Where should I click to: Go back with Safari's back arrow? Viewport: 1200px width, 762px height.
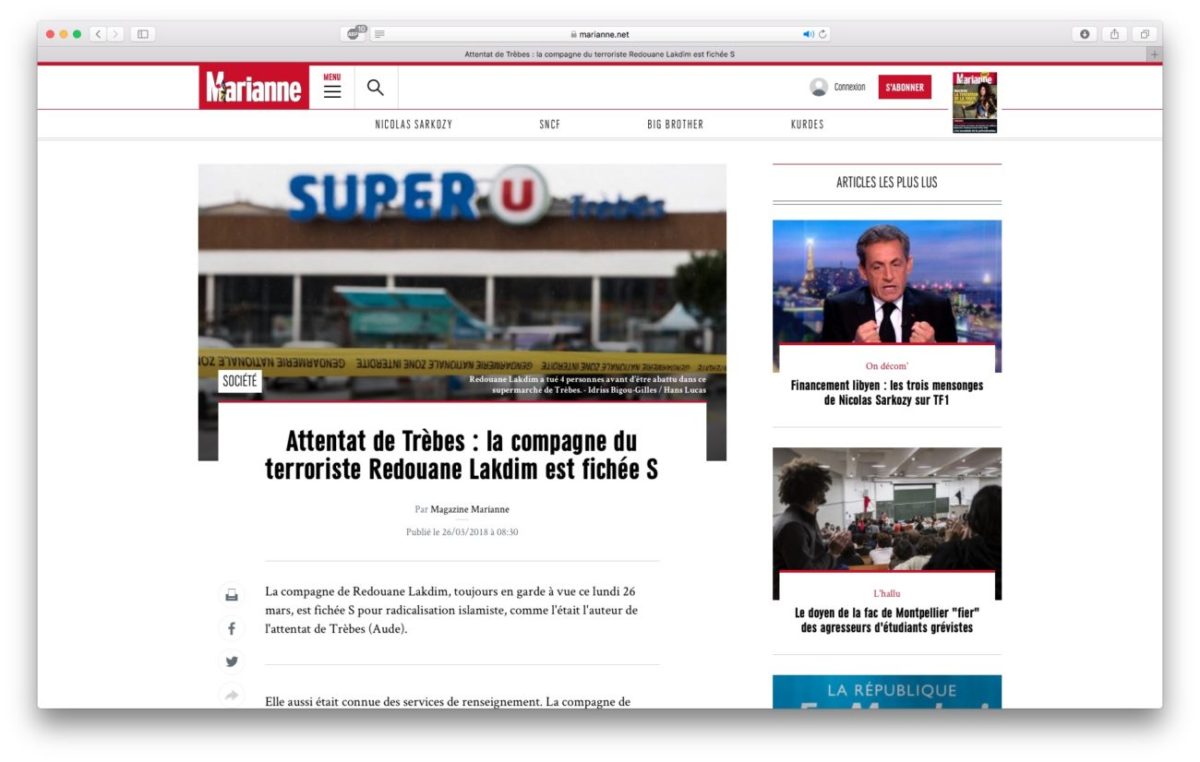click(98, 34)
